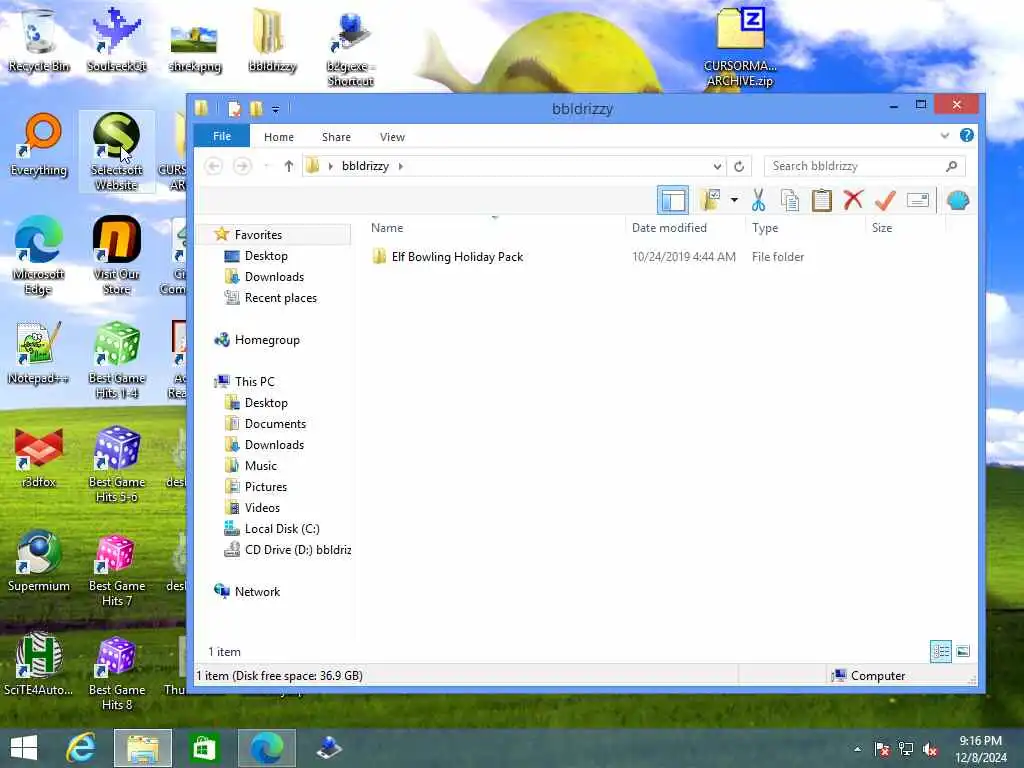Screen dimensions: 1024x768
Task: Click the Notepad++ desktop icon
Action: click(39, 353)
